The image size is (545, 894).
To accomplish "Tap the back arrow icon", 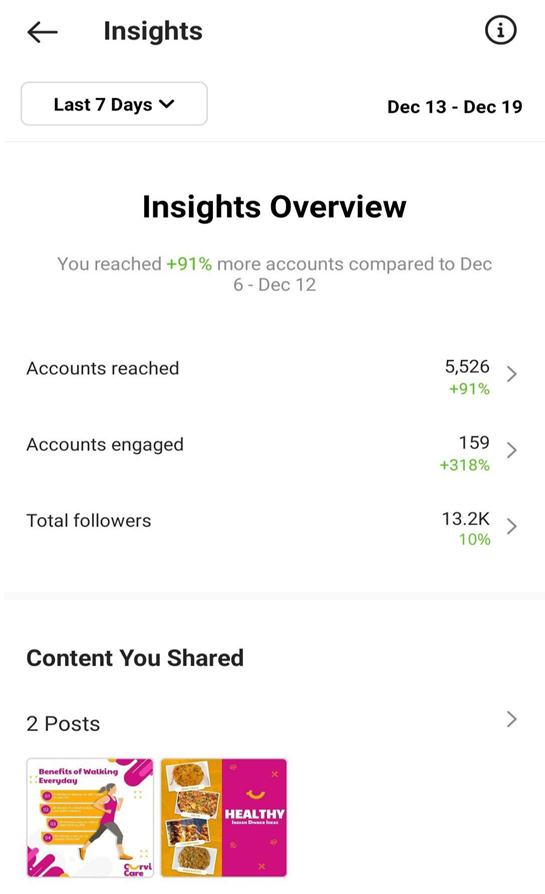I will click(42, 32).
